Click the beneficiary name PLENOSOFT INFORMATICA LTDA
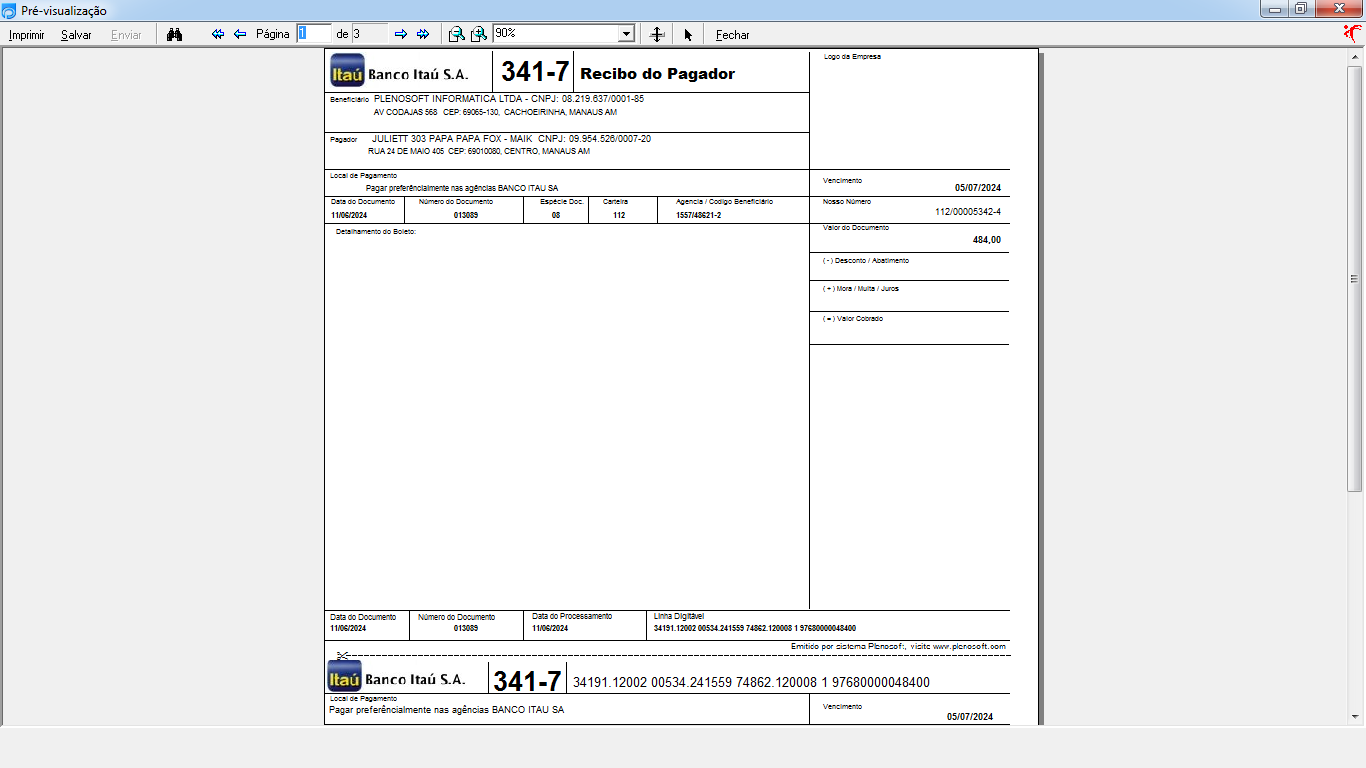1366x768 pixels. [x=450, y=99]
